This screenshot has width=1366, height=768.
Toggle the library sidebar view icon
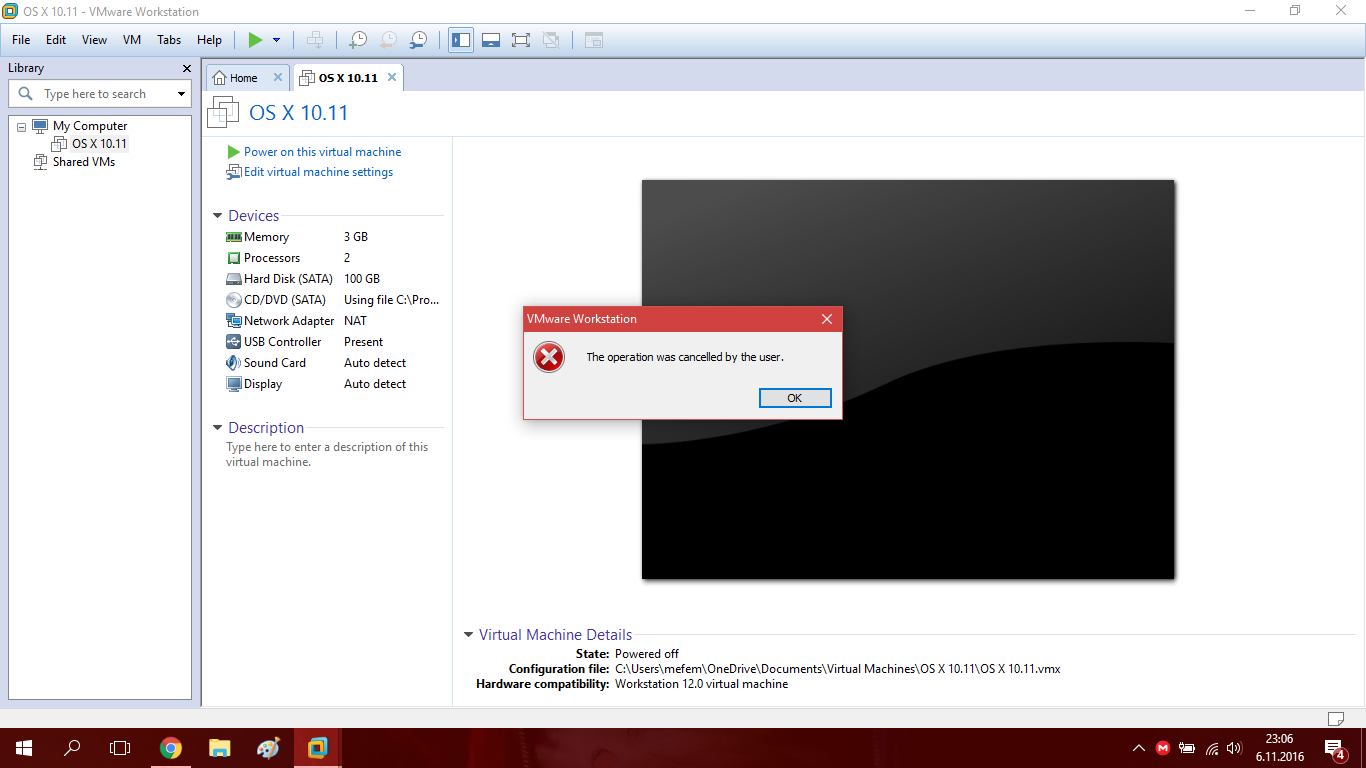461,40
